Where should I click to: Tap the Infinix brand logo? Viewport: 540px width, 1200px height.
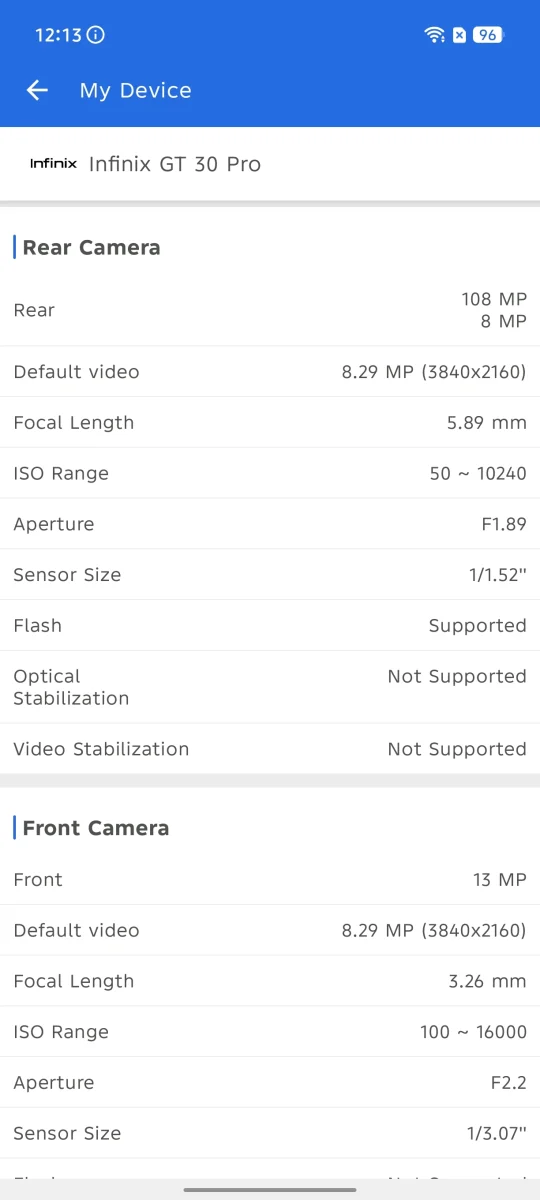[53, 164]
